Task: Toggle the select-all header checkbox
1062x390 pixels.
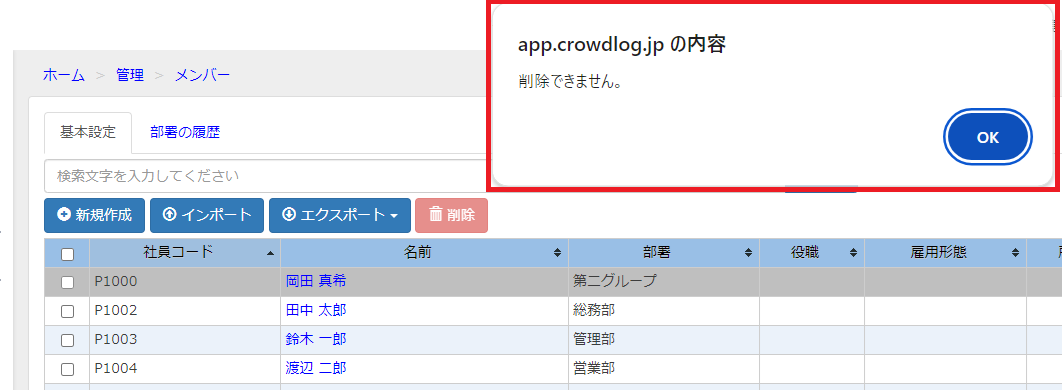Action: 67,255
